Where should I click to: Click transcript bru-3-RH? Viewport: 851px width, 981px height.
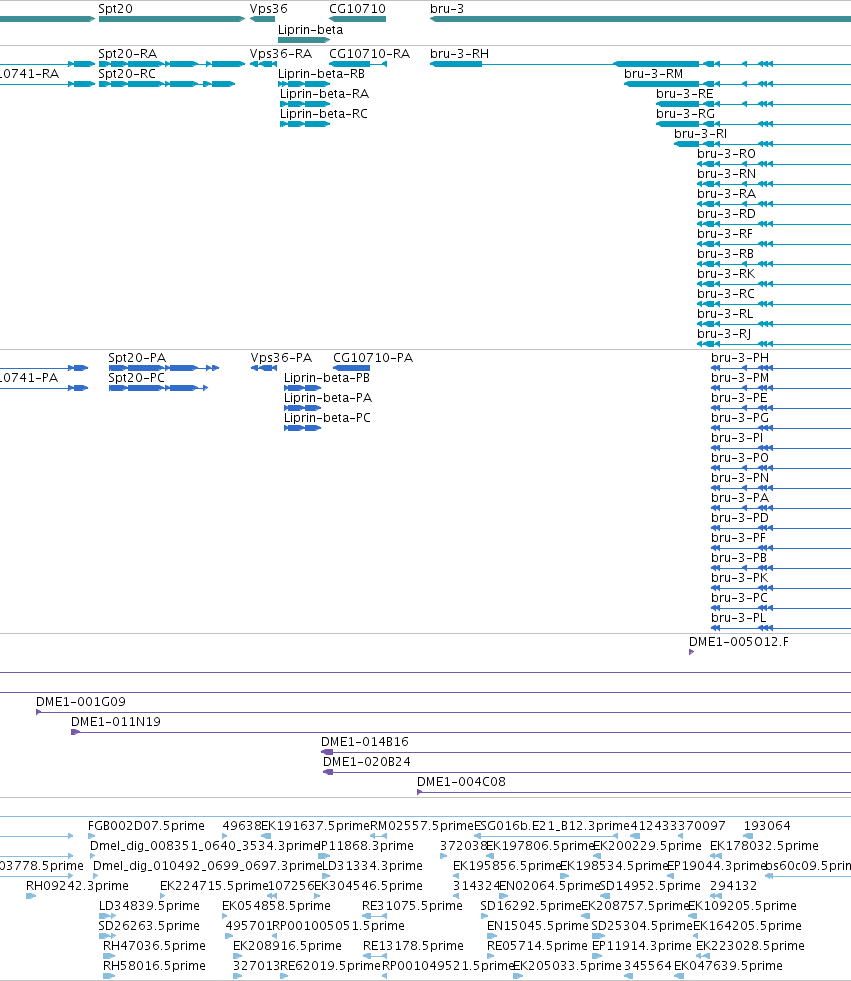[x=459, y=54]
